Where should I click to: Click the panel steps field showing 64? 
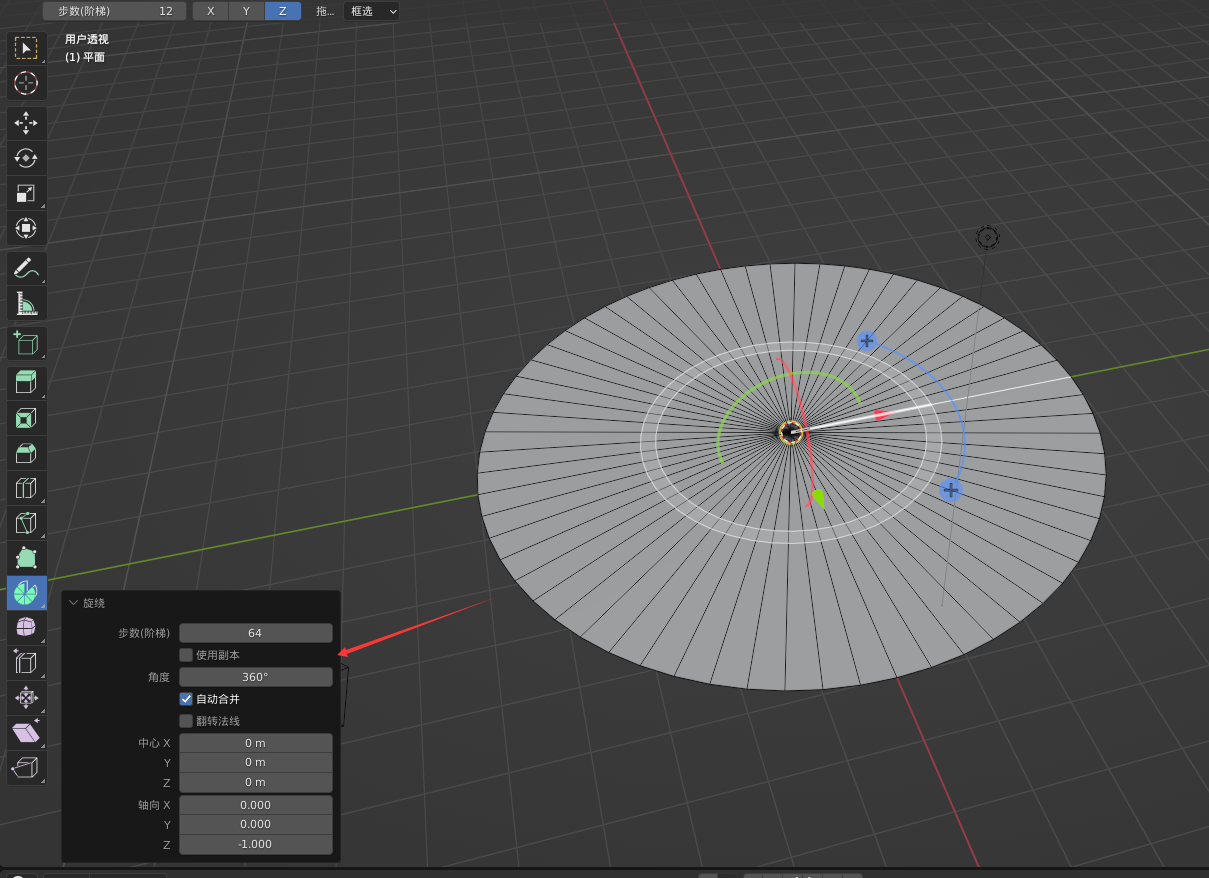[x=256, y=633]
